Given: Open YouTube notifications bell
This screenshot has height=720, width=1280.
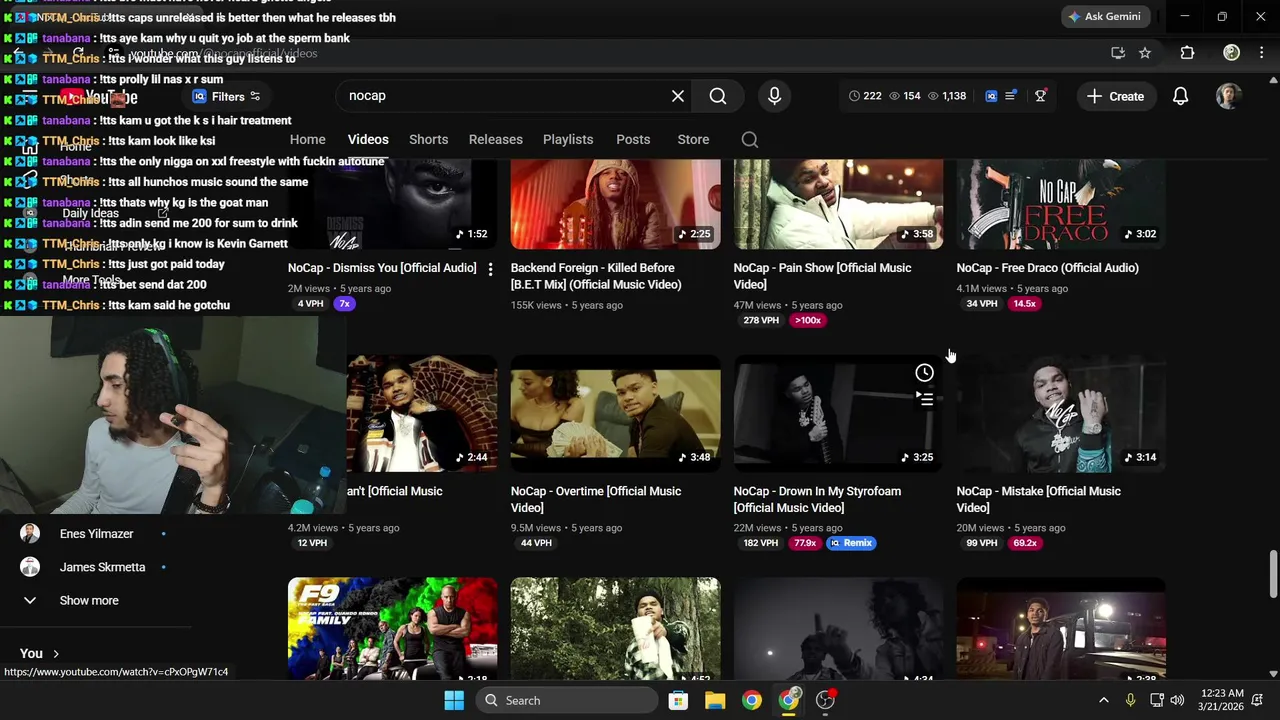Looking at the screenshot, I should coord(1180,96).
